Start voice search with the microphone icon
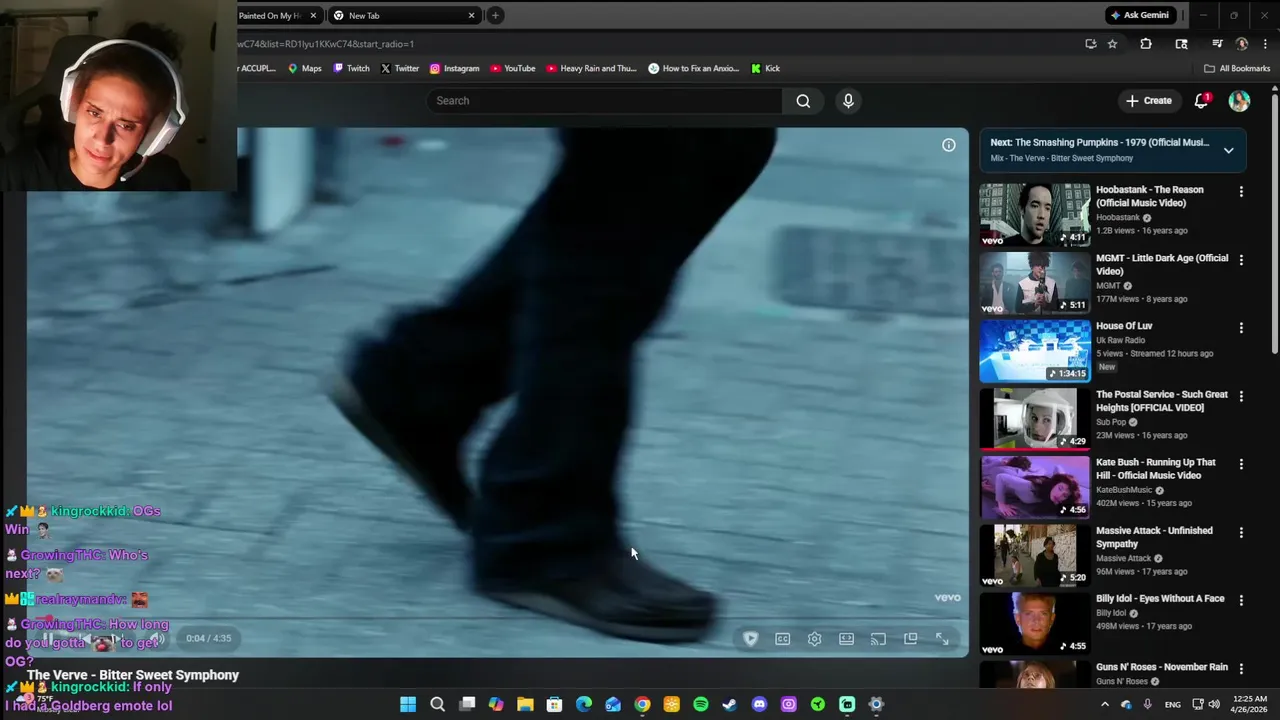This screenshot has height=720, width=1280. click(x=848, y=101)
